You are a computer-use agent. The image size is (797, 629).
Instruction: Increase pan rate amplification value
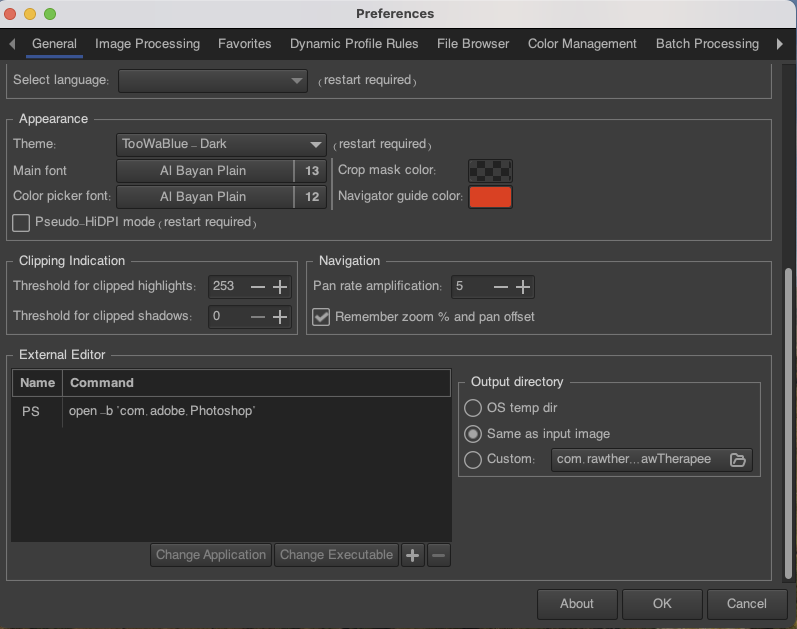pyautogui.click(x=522, y=287)
